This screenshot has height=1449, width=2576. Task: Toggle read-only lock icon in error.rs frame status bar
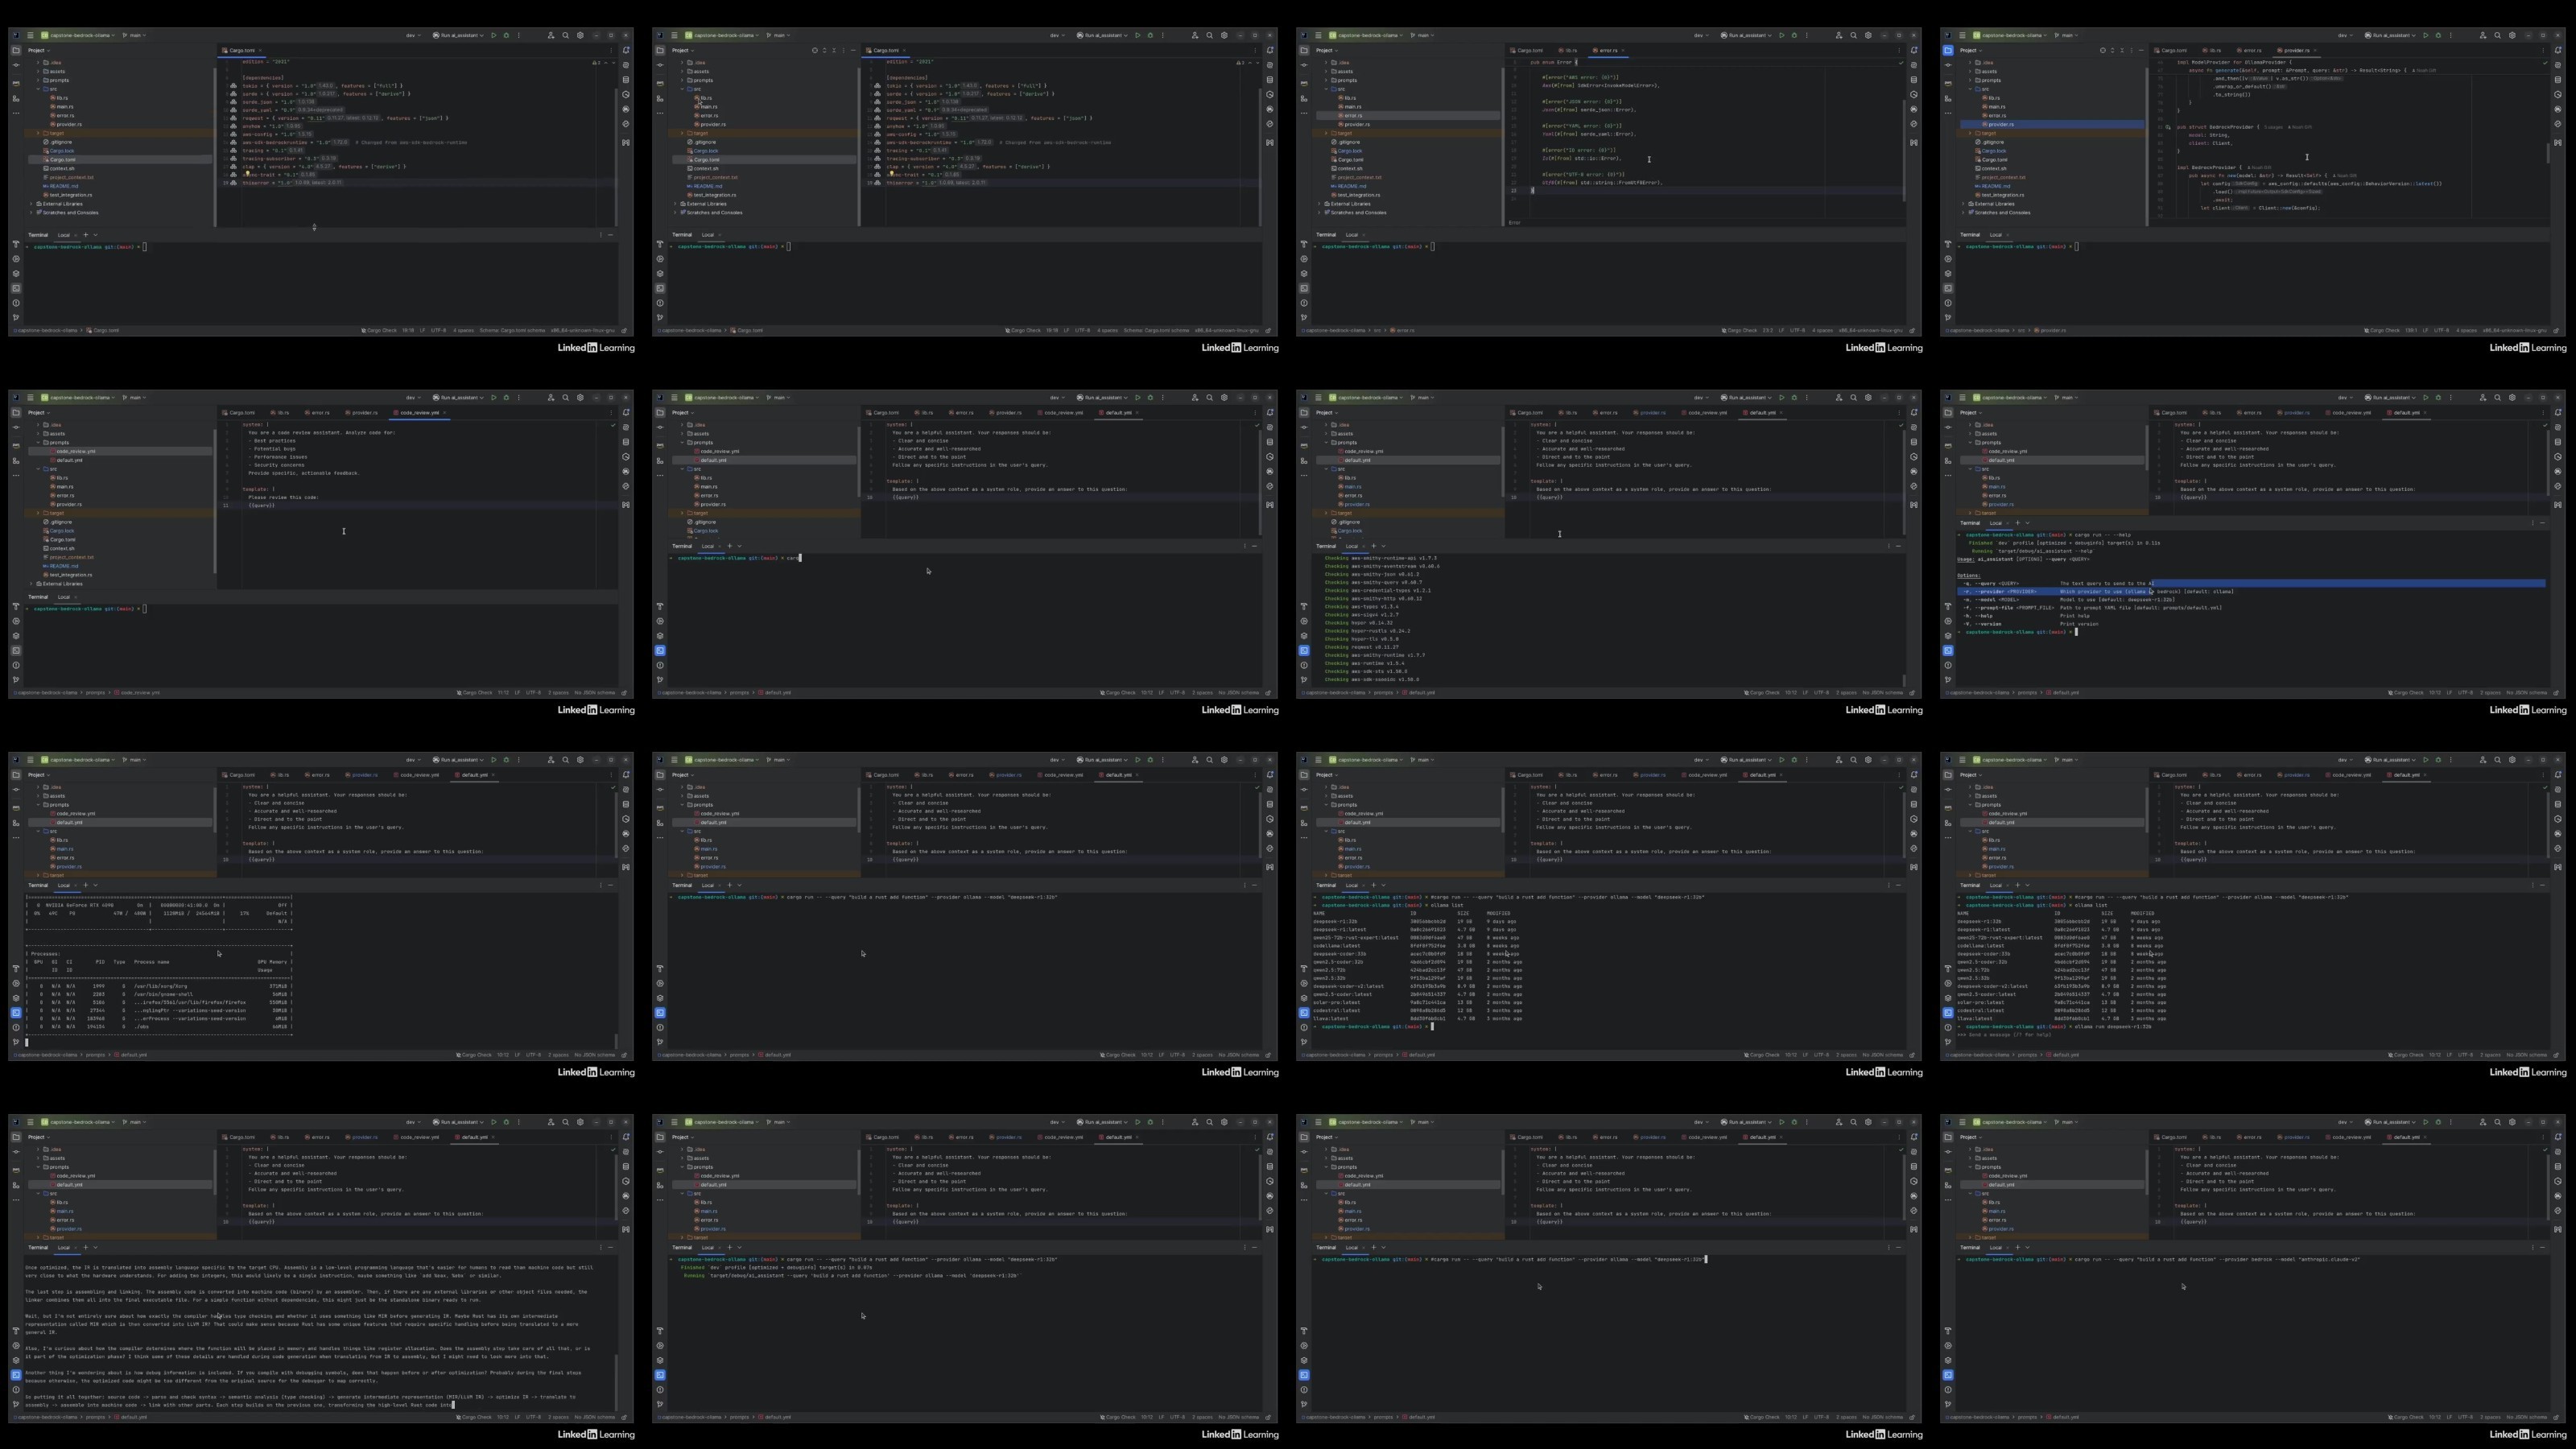[1912, 330]
